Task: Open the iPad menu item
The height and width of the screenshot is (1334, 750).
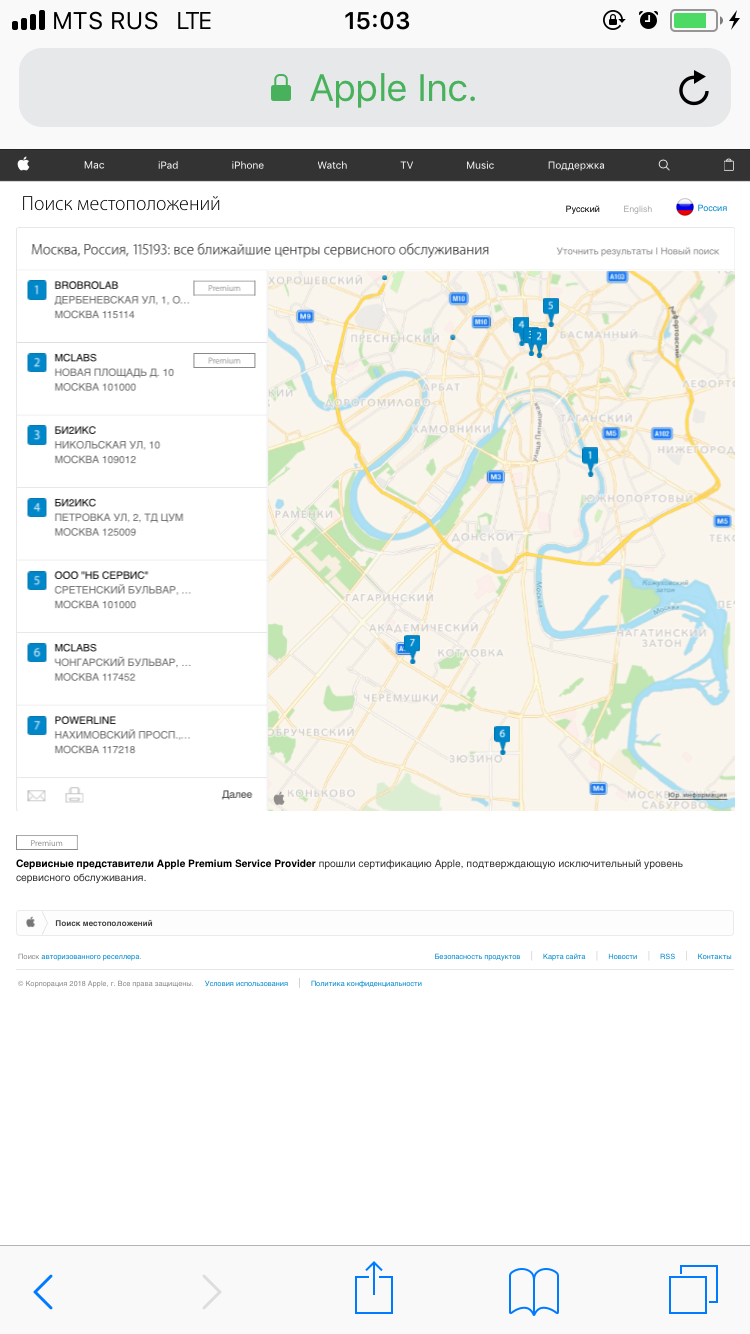Action: [x=168, y=165]
